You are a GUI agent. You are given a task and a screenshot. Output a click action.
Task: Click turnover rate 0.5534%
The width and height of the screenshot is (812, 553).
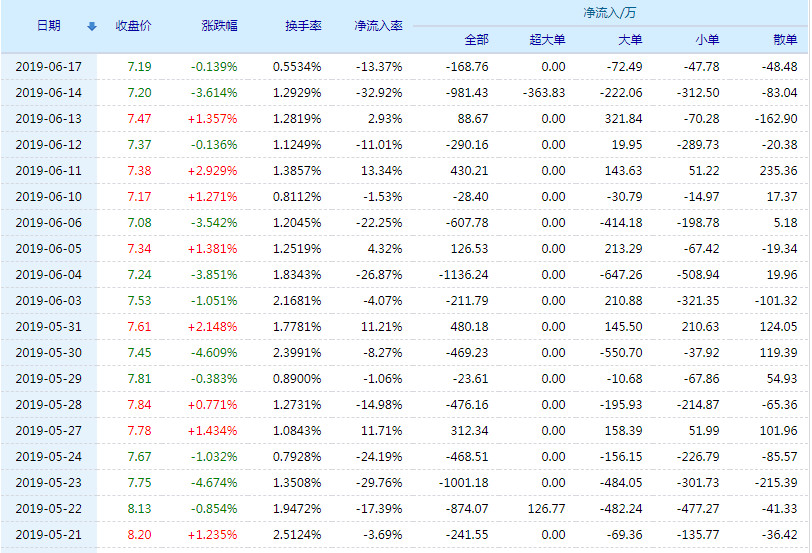click(297, 67)
